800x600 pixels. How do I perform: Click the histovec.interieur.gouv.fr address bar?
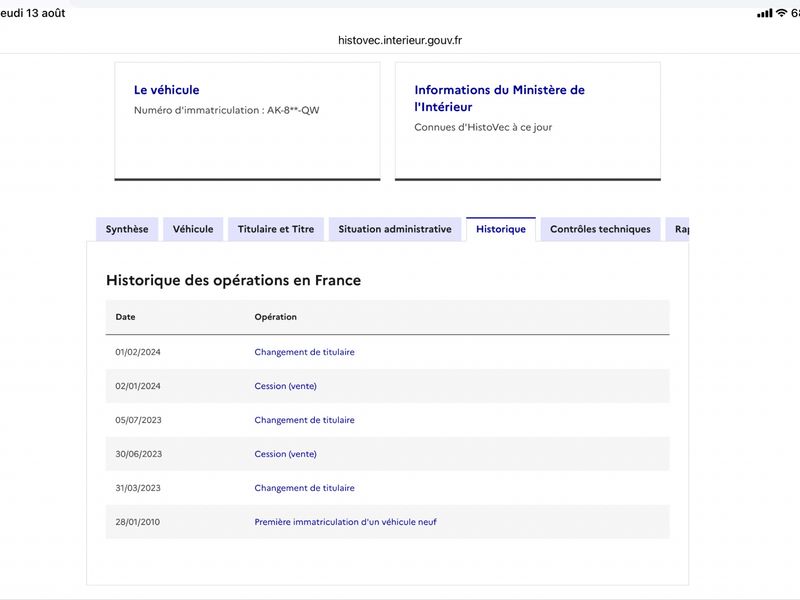[400, 40]
